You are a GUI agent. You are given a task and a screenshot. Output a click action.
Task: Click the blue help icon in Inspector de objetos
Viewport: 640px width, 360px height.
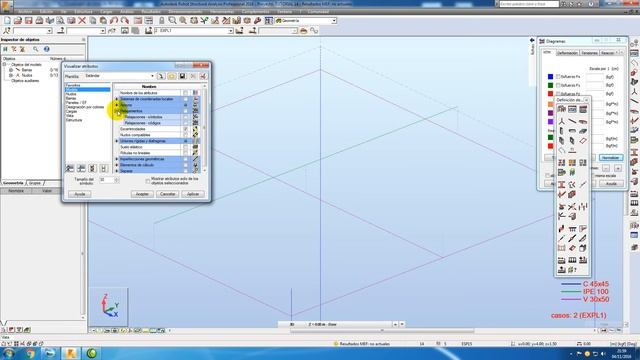47,49
